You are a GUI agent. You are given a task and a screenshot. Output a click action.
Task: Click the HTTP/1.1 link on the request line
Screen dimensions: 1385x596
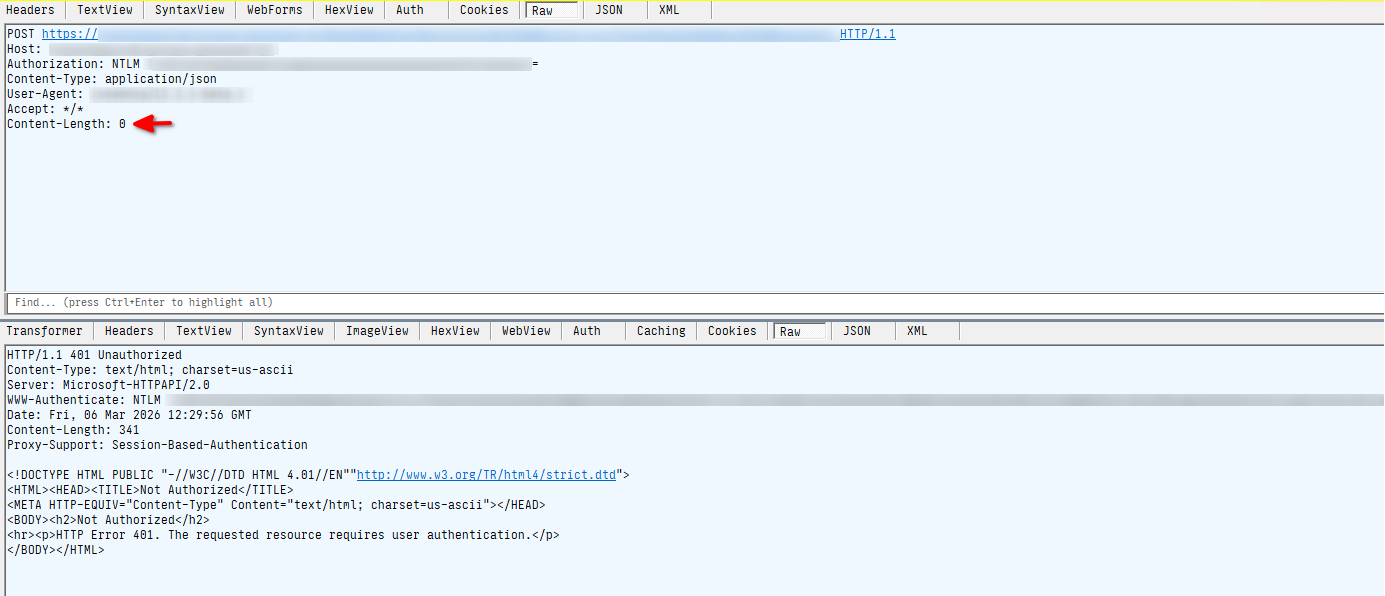coord(867,34)
